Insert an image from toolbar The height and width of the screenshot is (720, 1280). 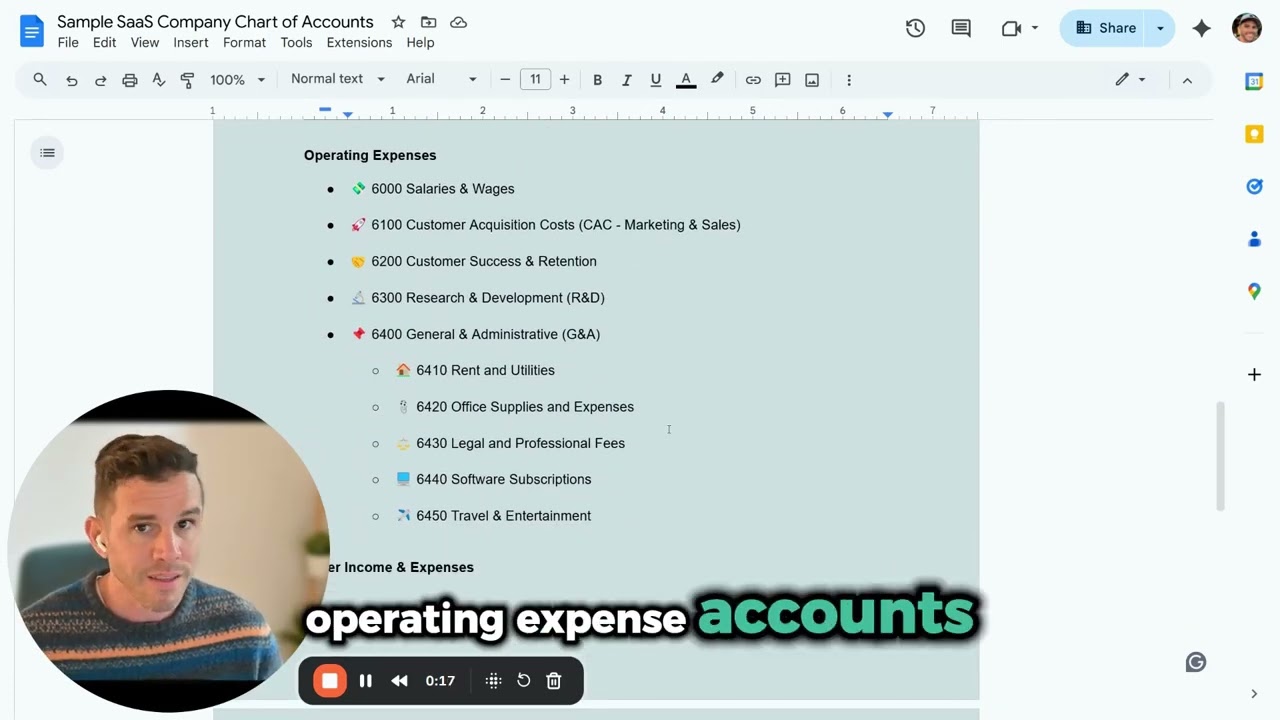coord(812,80)
